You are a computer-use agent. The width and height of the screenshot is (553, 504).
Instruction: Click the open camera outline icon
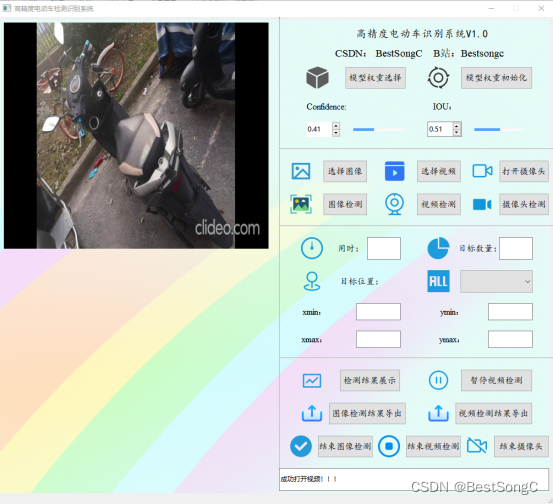pyautogui.click(x=482, y=171)
